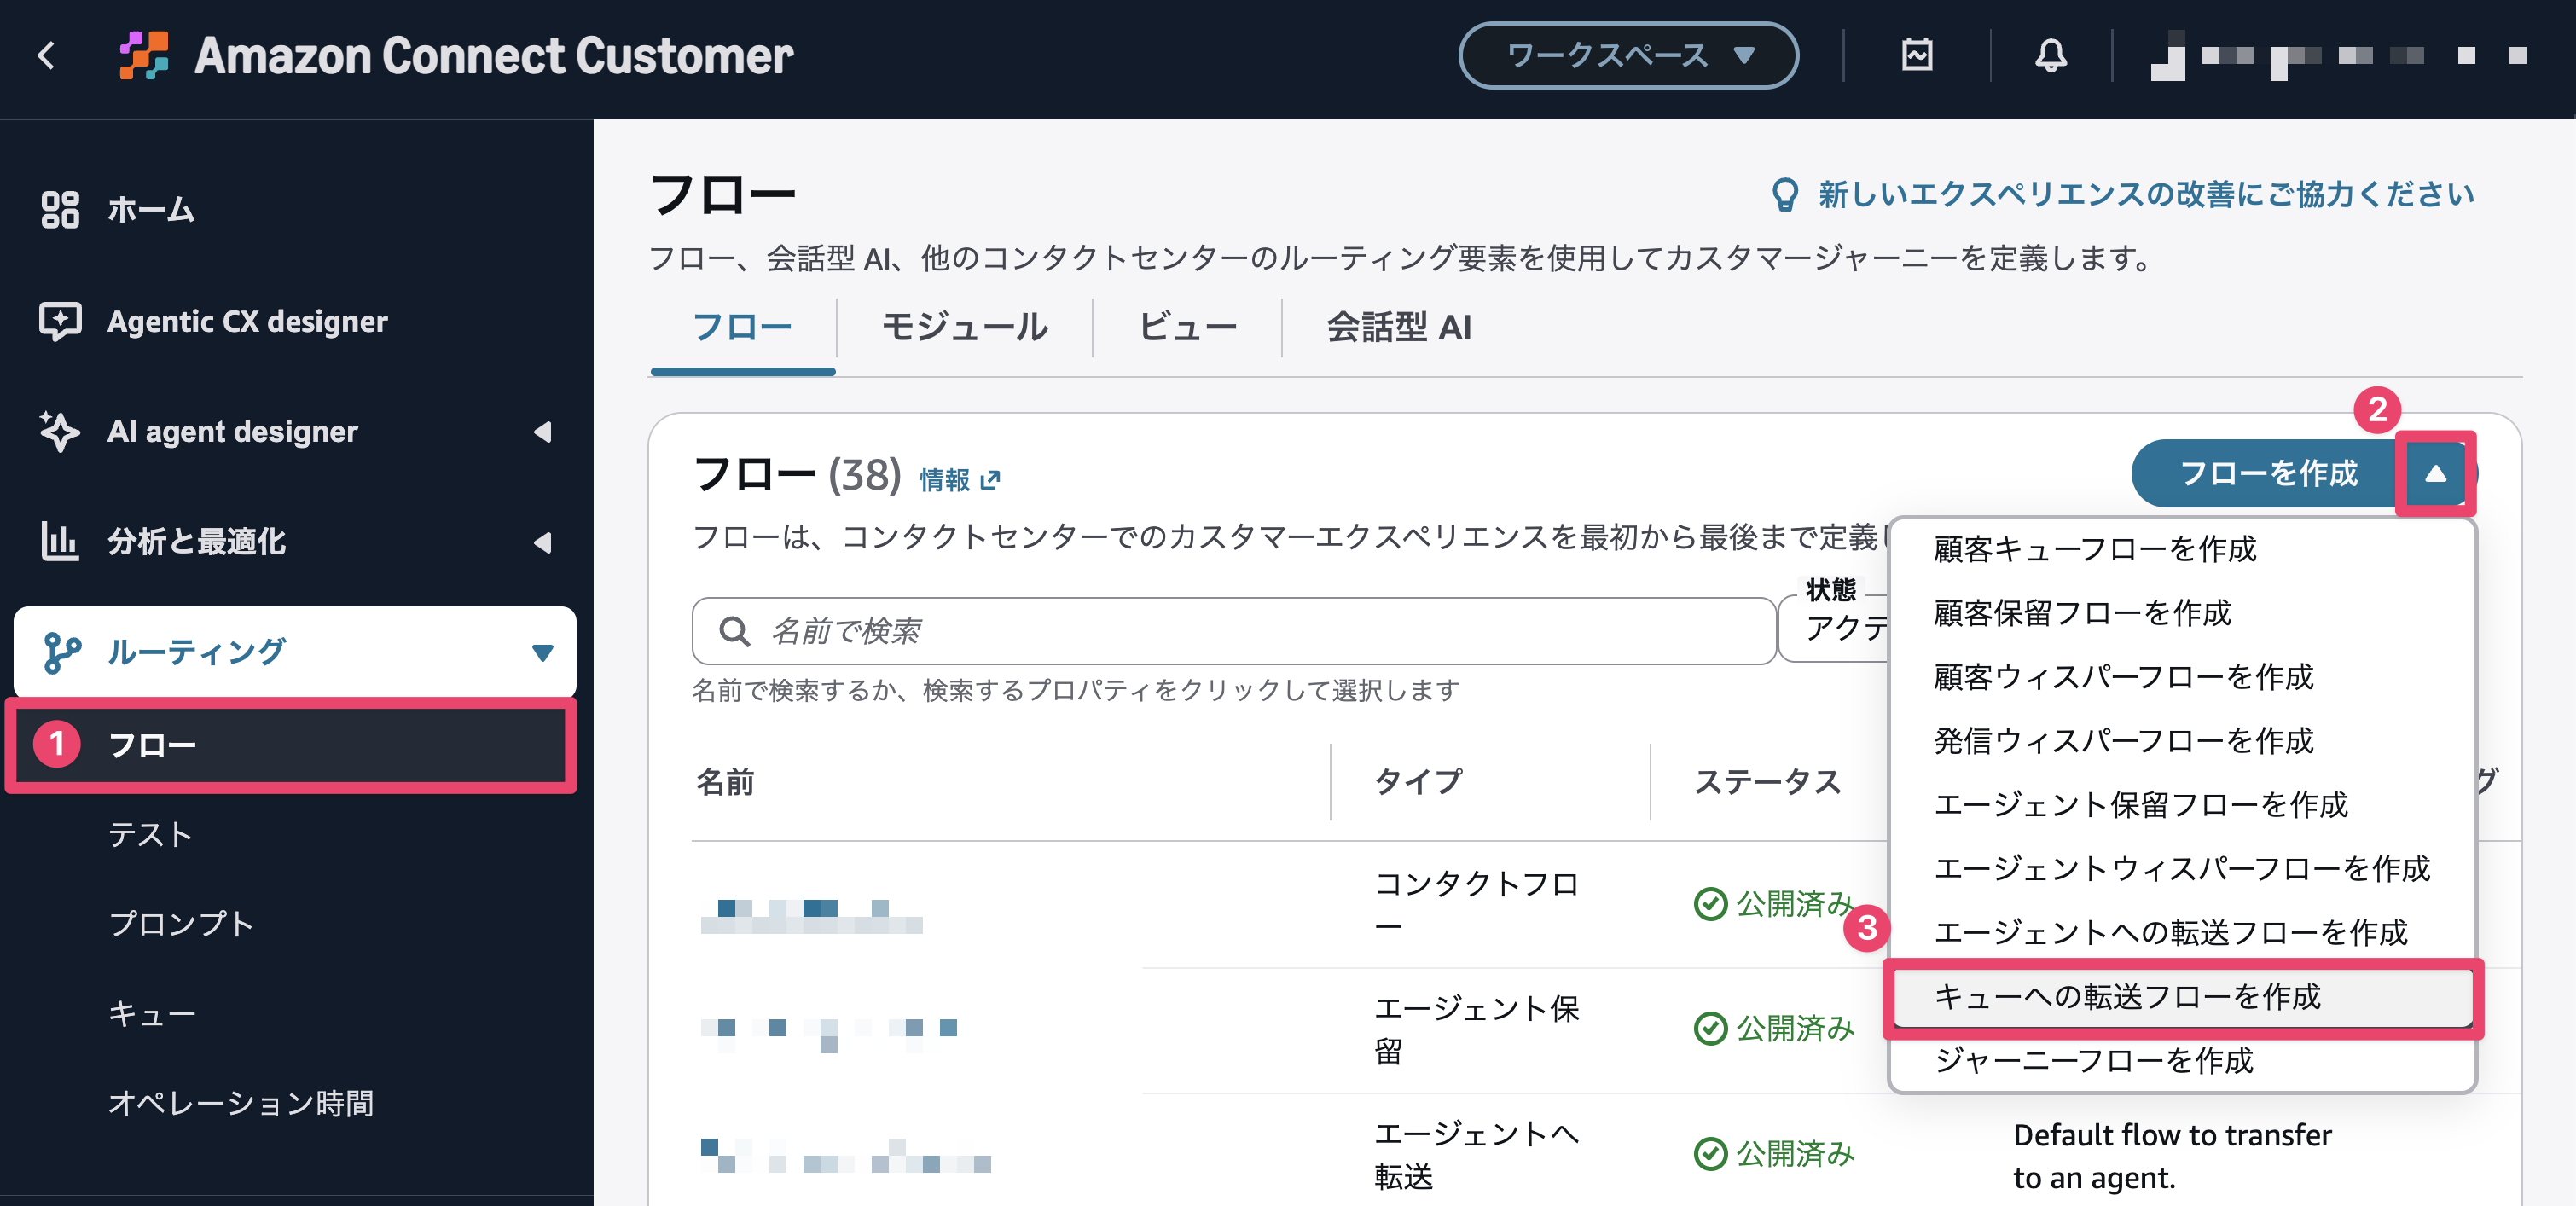The height and width of the screenshot is (1206, 2576).
Task: Open the calendar chart icon in the header
Action: [x=1916, y=55]
